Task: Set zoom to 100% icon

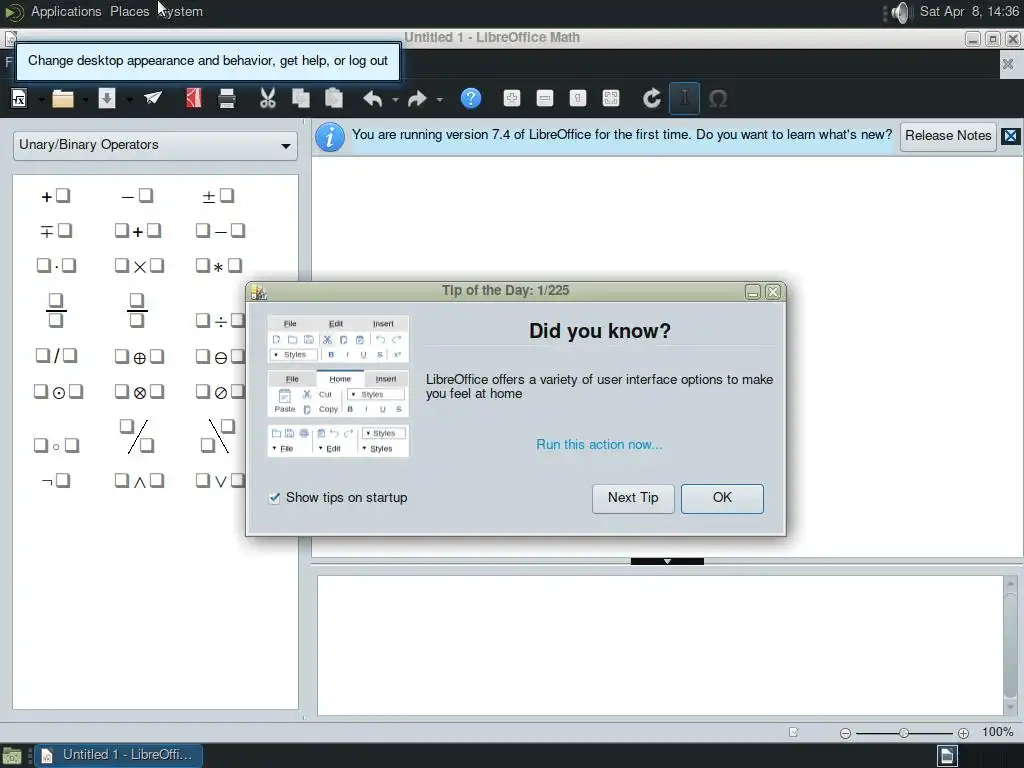Action: 578,99
